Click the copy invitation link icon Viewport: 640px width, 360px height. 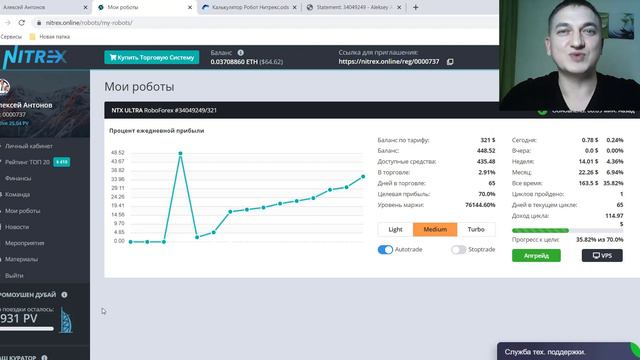tap(450, 62)
